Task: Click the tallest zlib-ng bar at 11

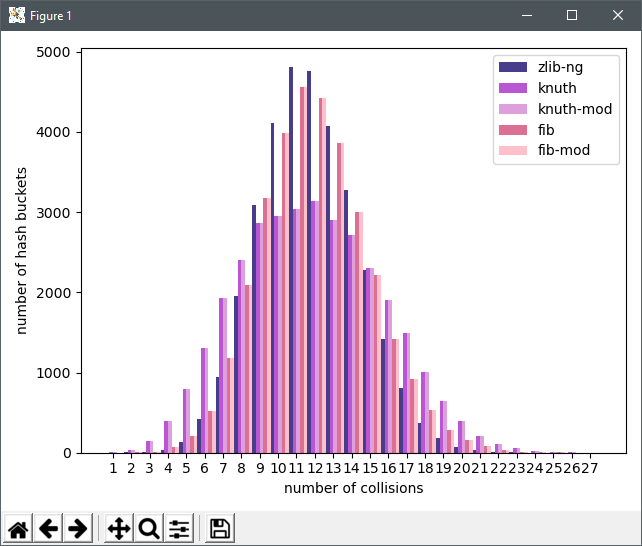Action: pos(291,260)
